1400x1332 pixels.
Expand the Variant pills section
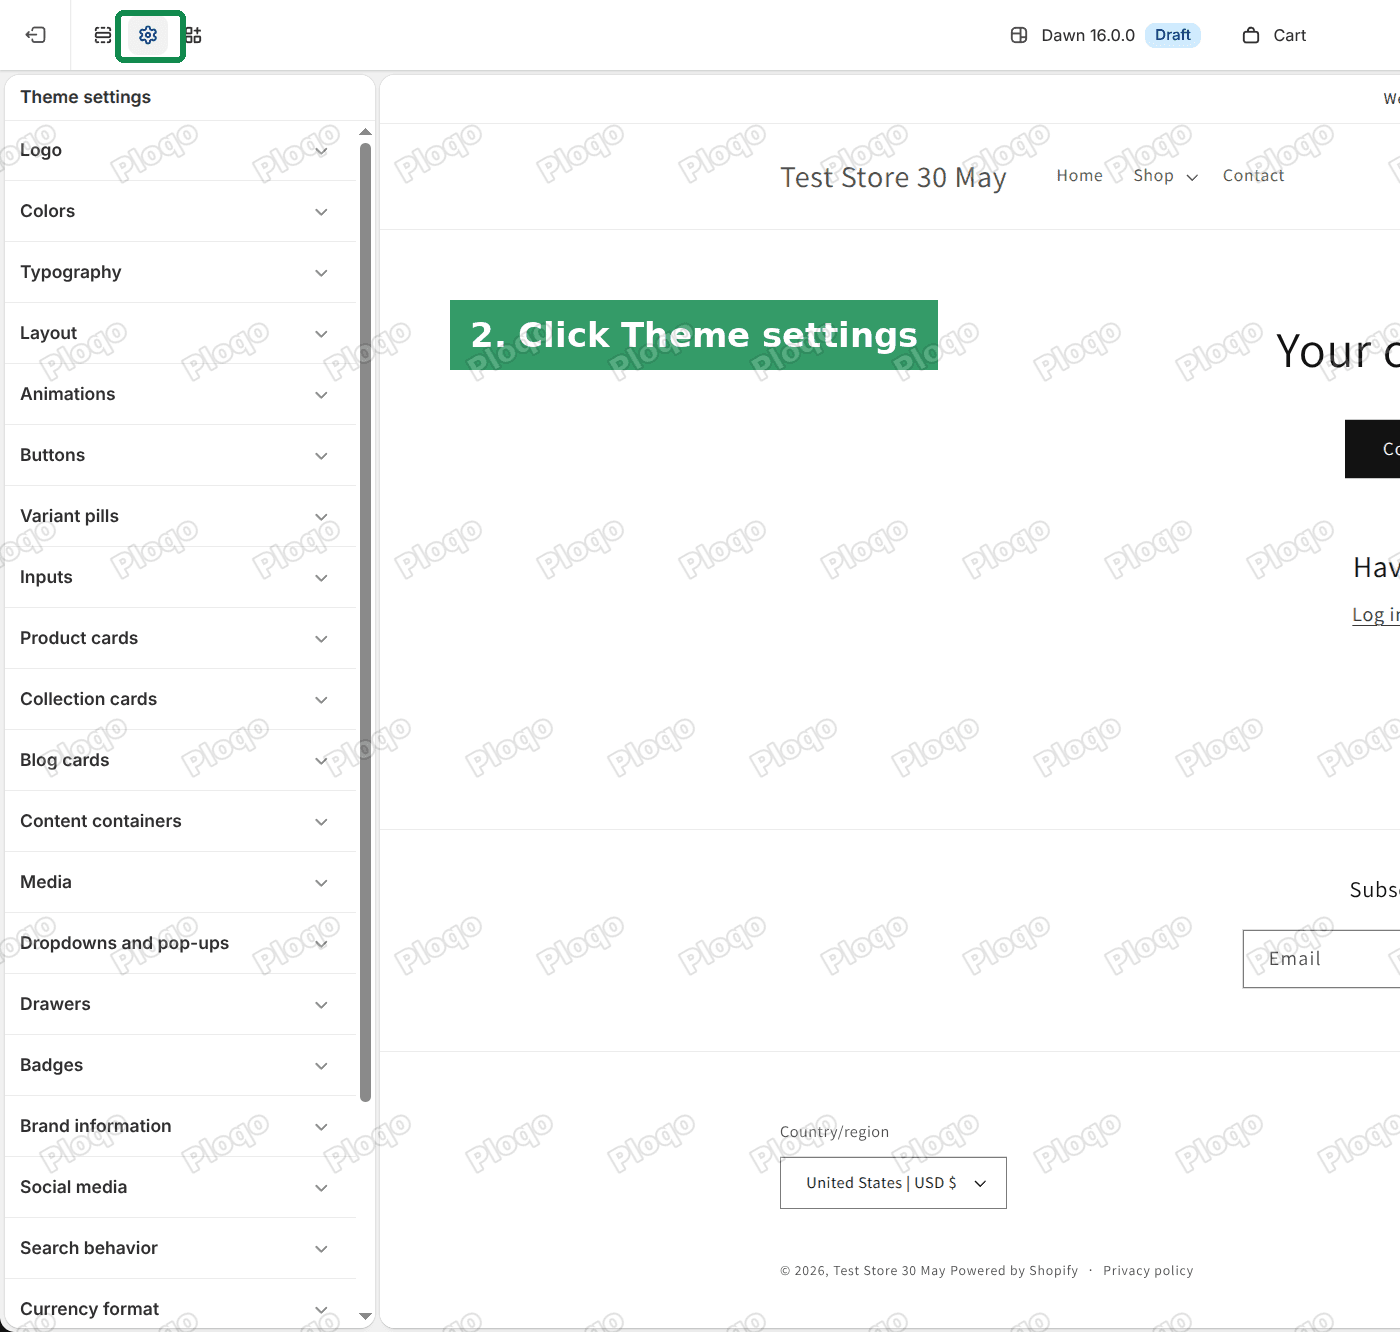pos(181,516)
